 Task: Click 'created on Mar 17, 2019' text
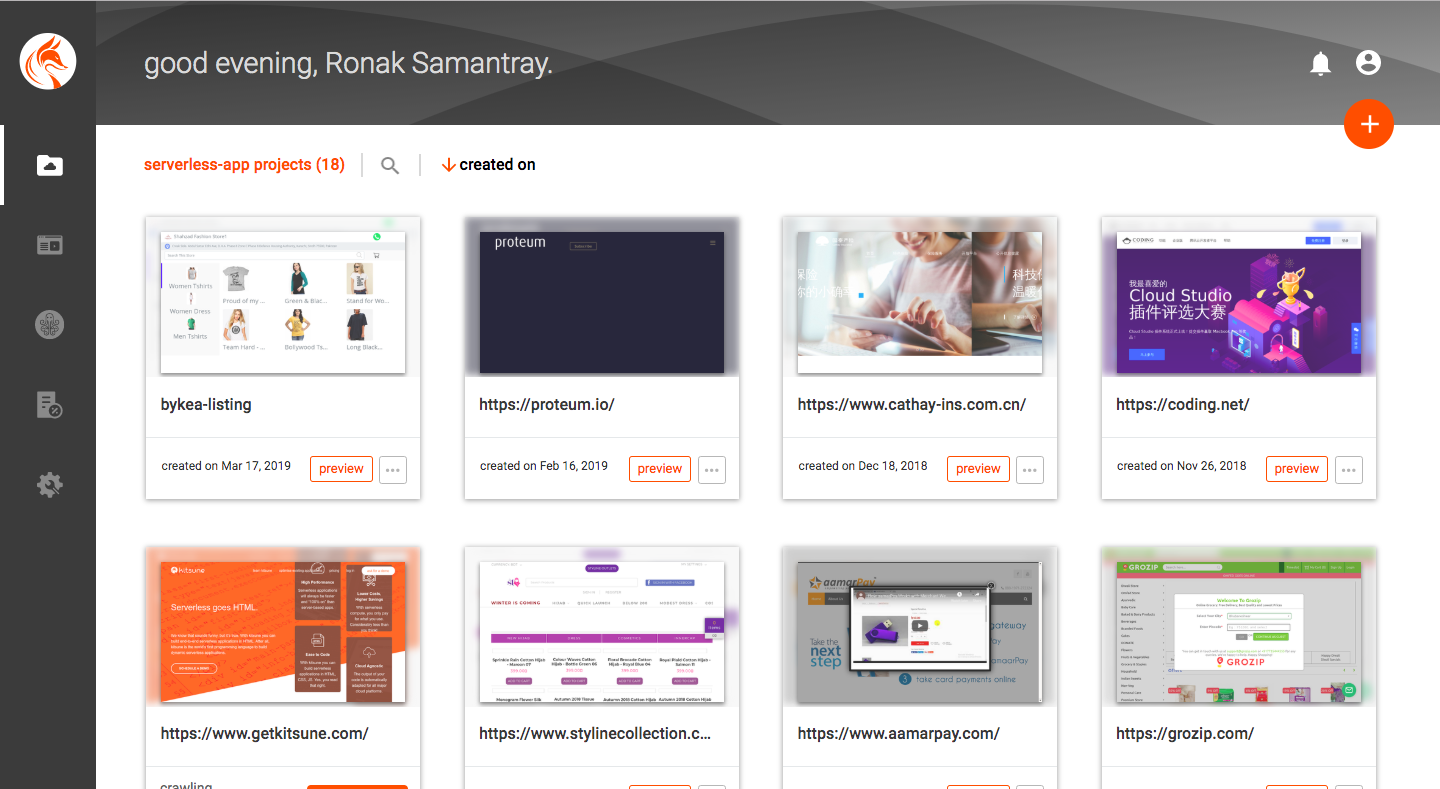click(226, 466)
